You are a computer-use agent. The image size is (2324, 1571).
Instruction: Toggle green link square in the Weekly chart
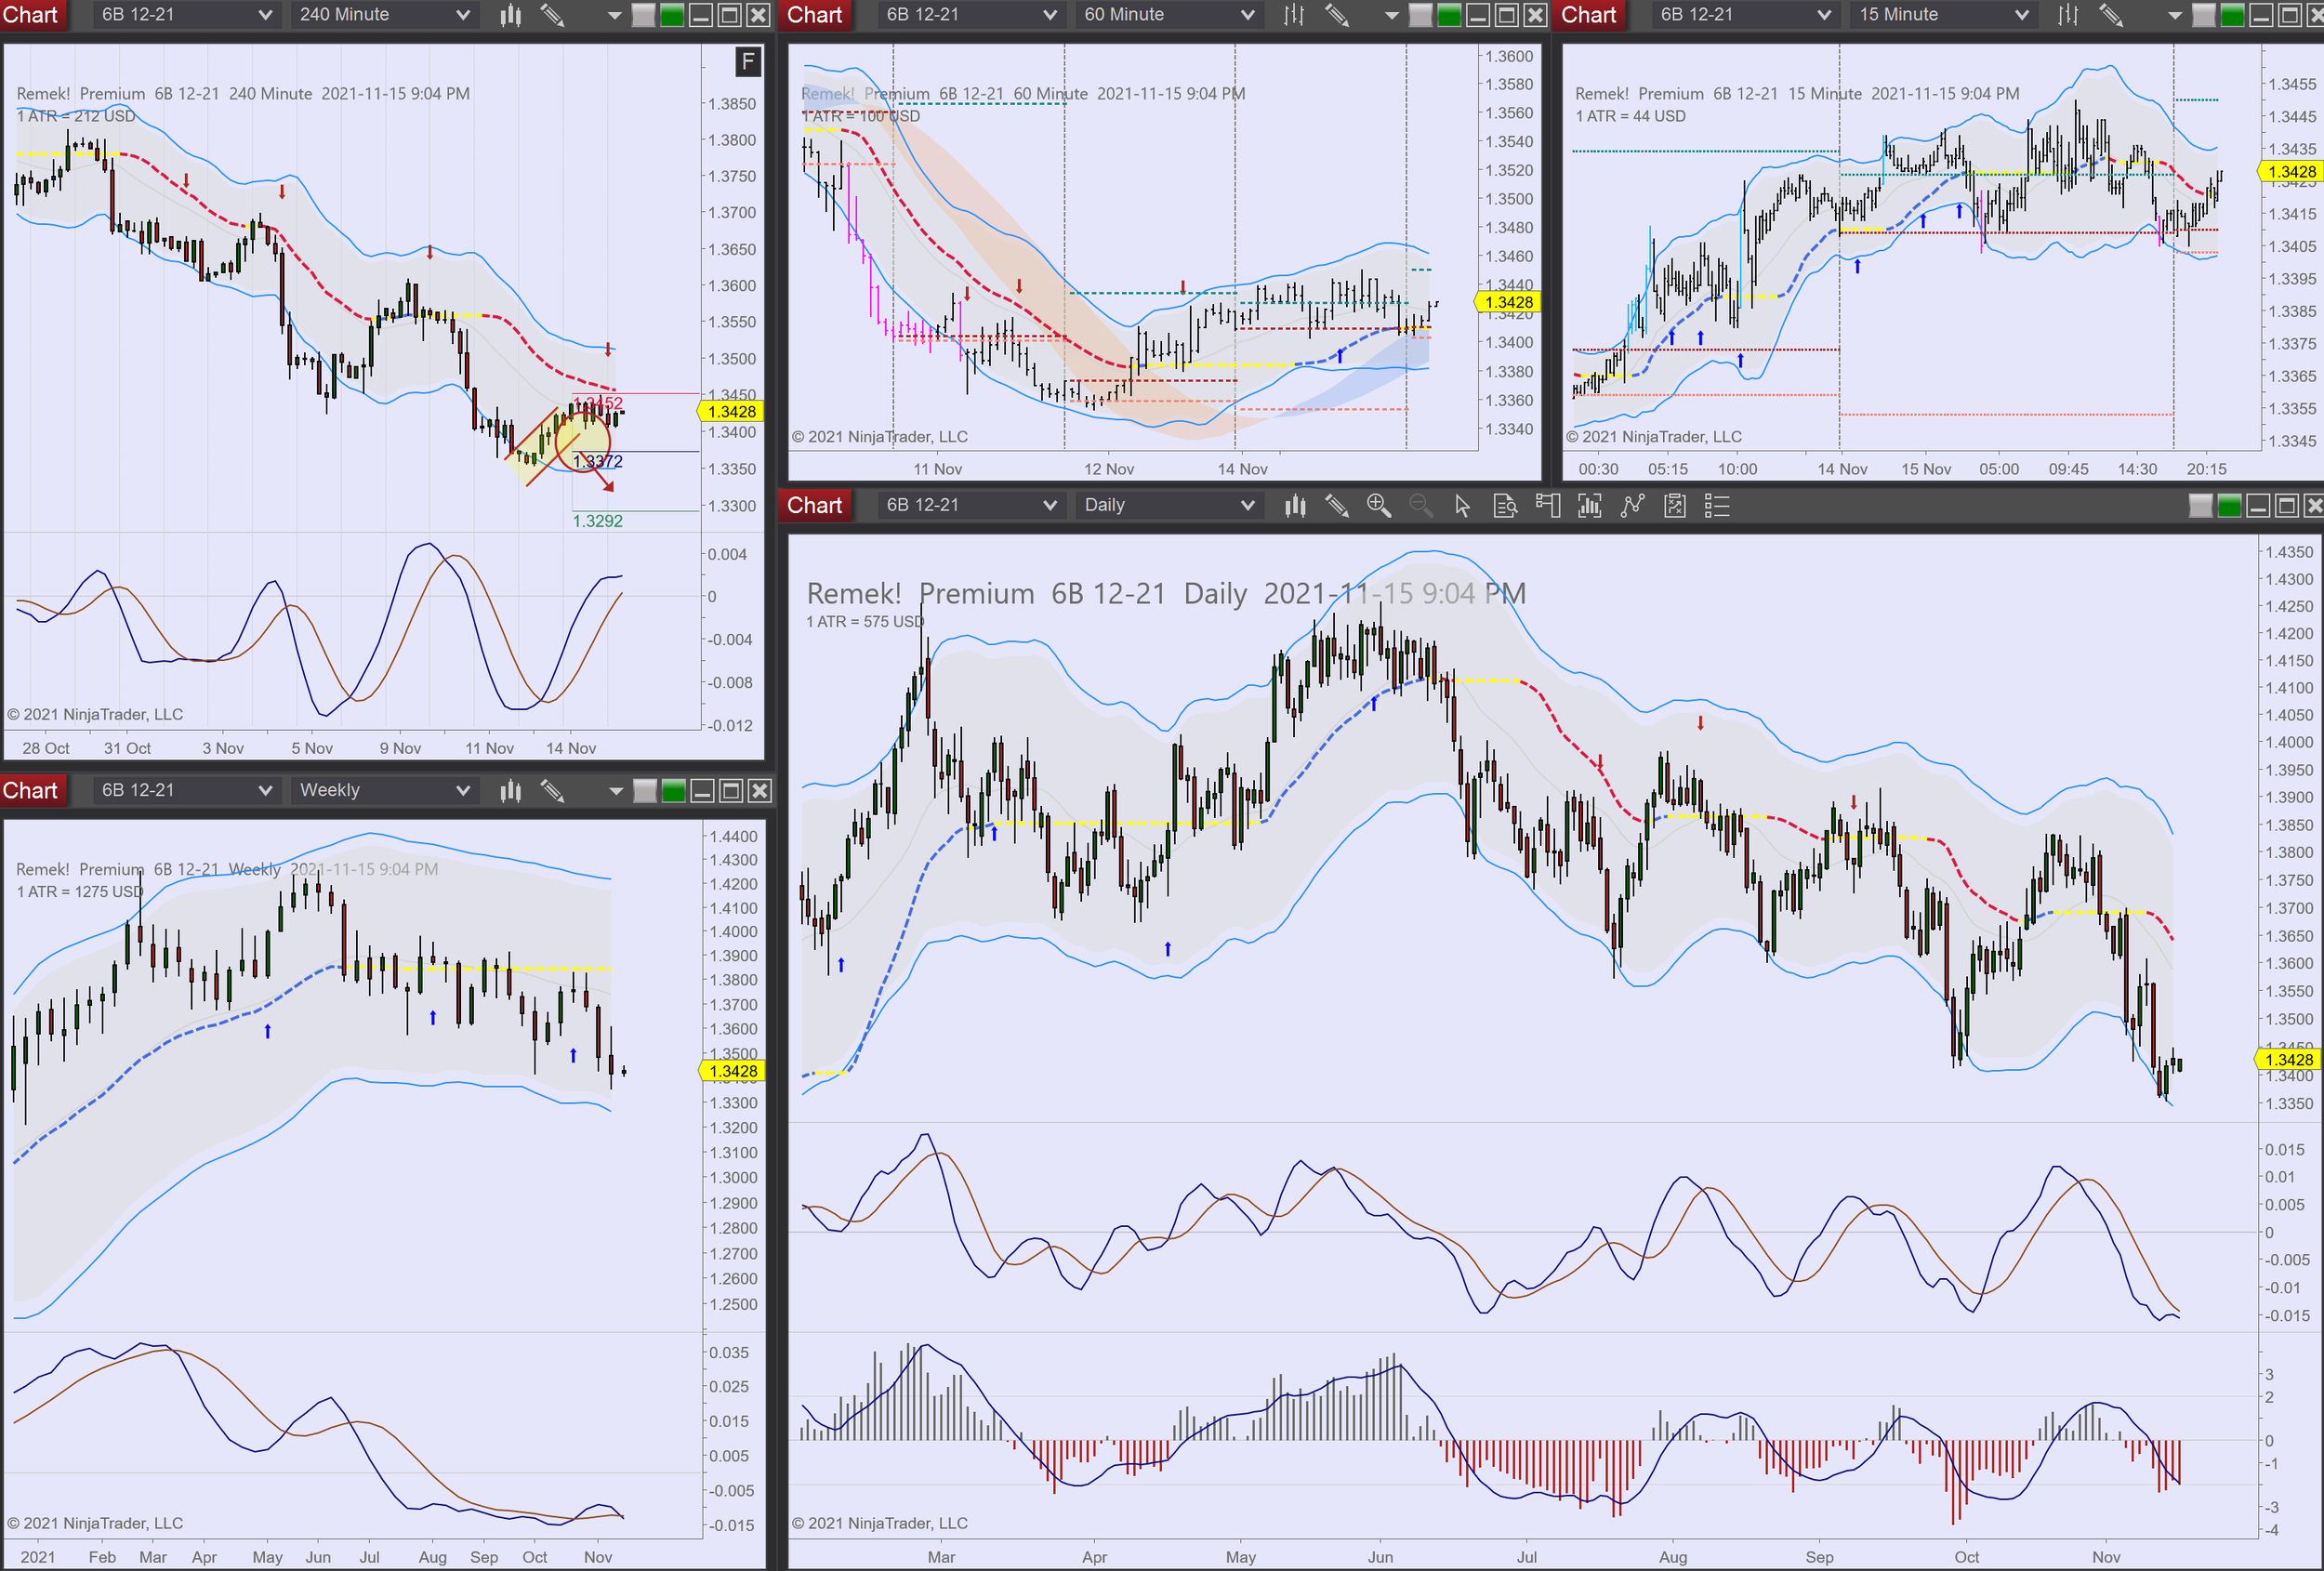click(674, 791)
